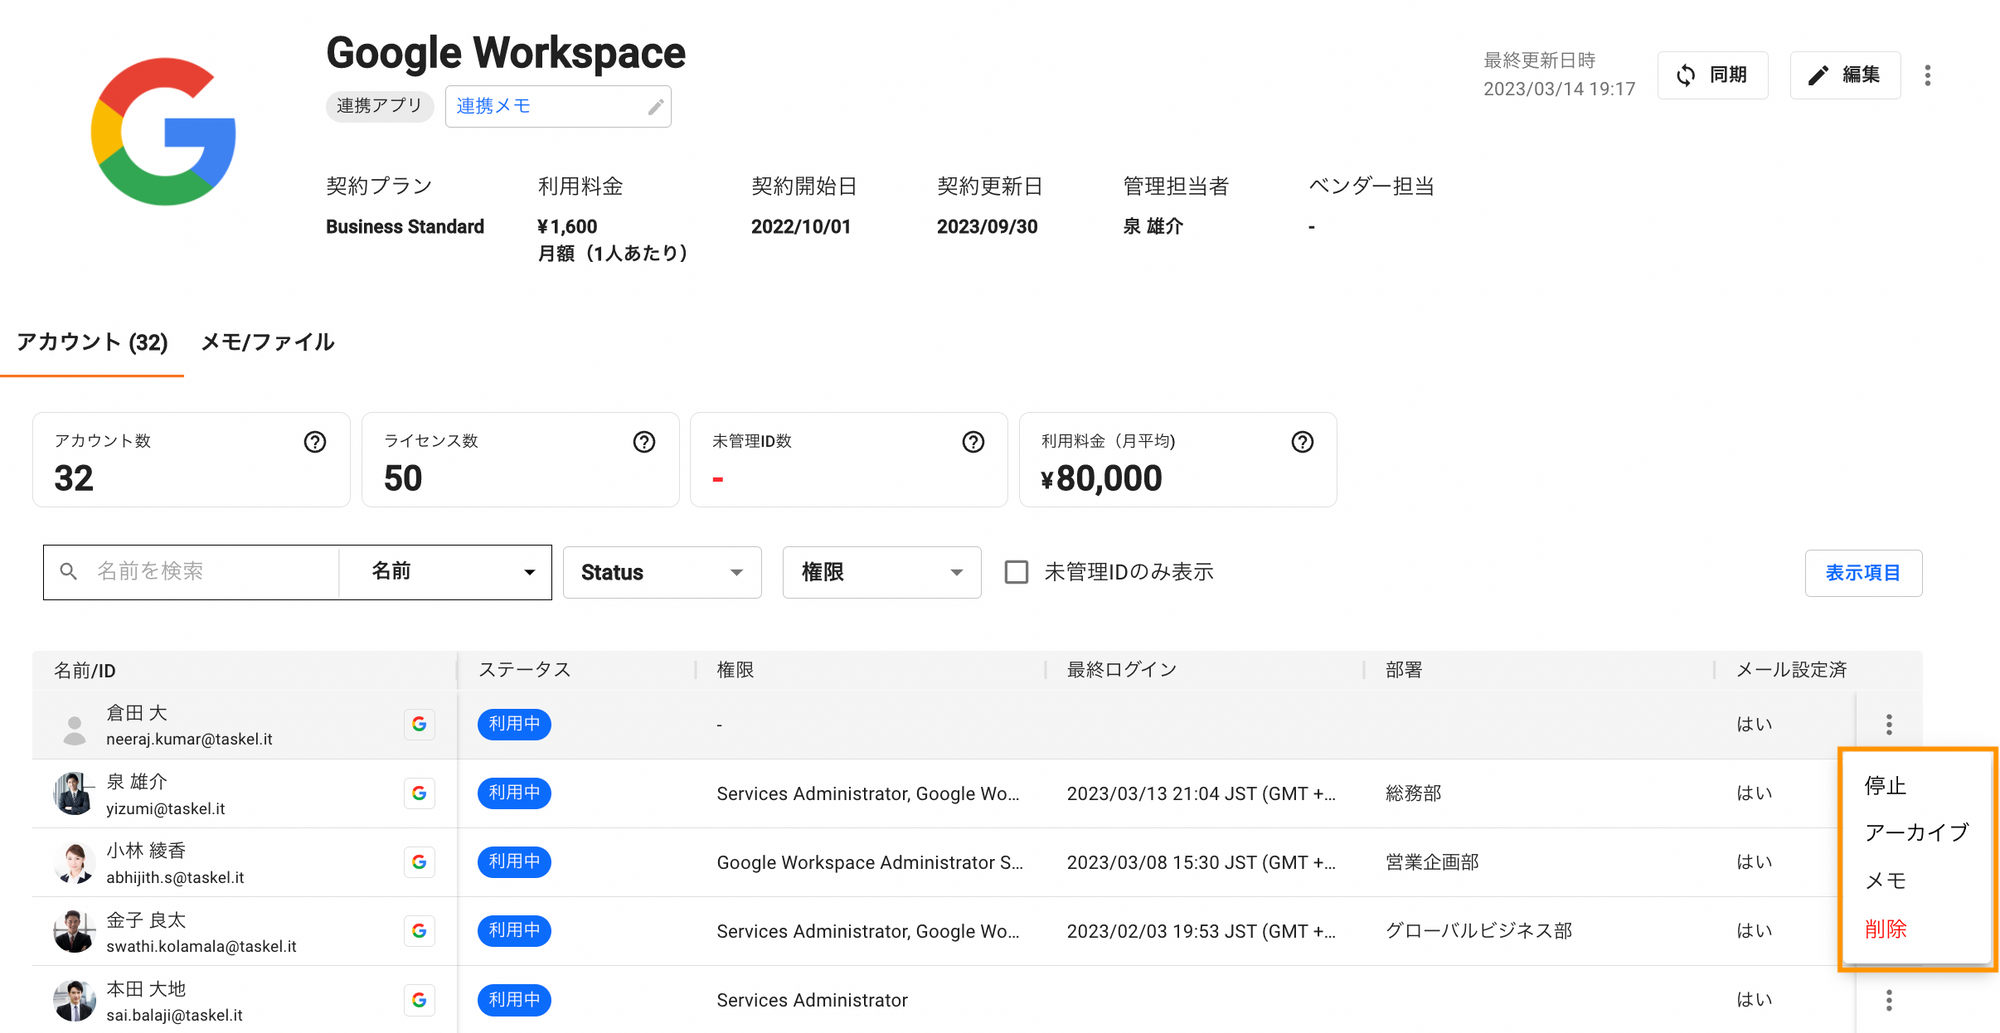
Task: Click the Google Workspace logo
Action: (x=163, y=132)
